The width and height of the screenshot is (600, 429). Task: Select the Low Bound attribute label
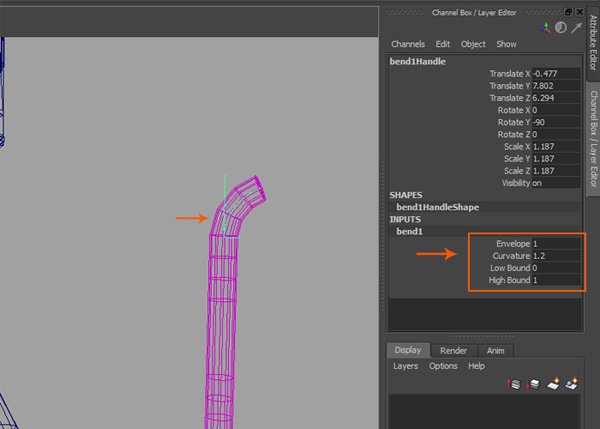[x=510, y=268]
